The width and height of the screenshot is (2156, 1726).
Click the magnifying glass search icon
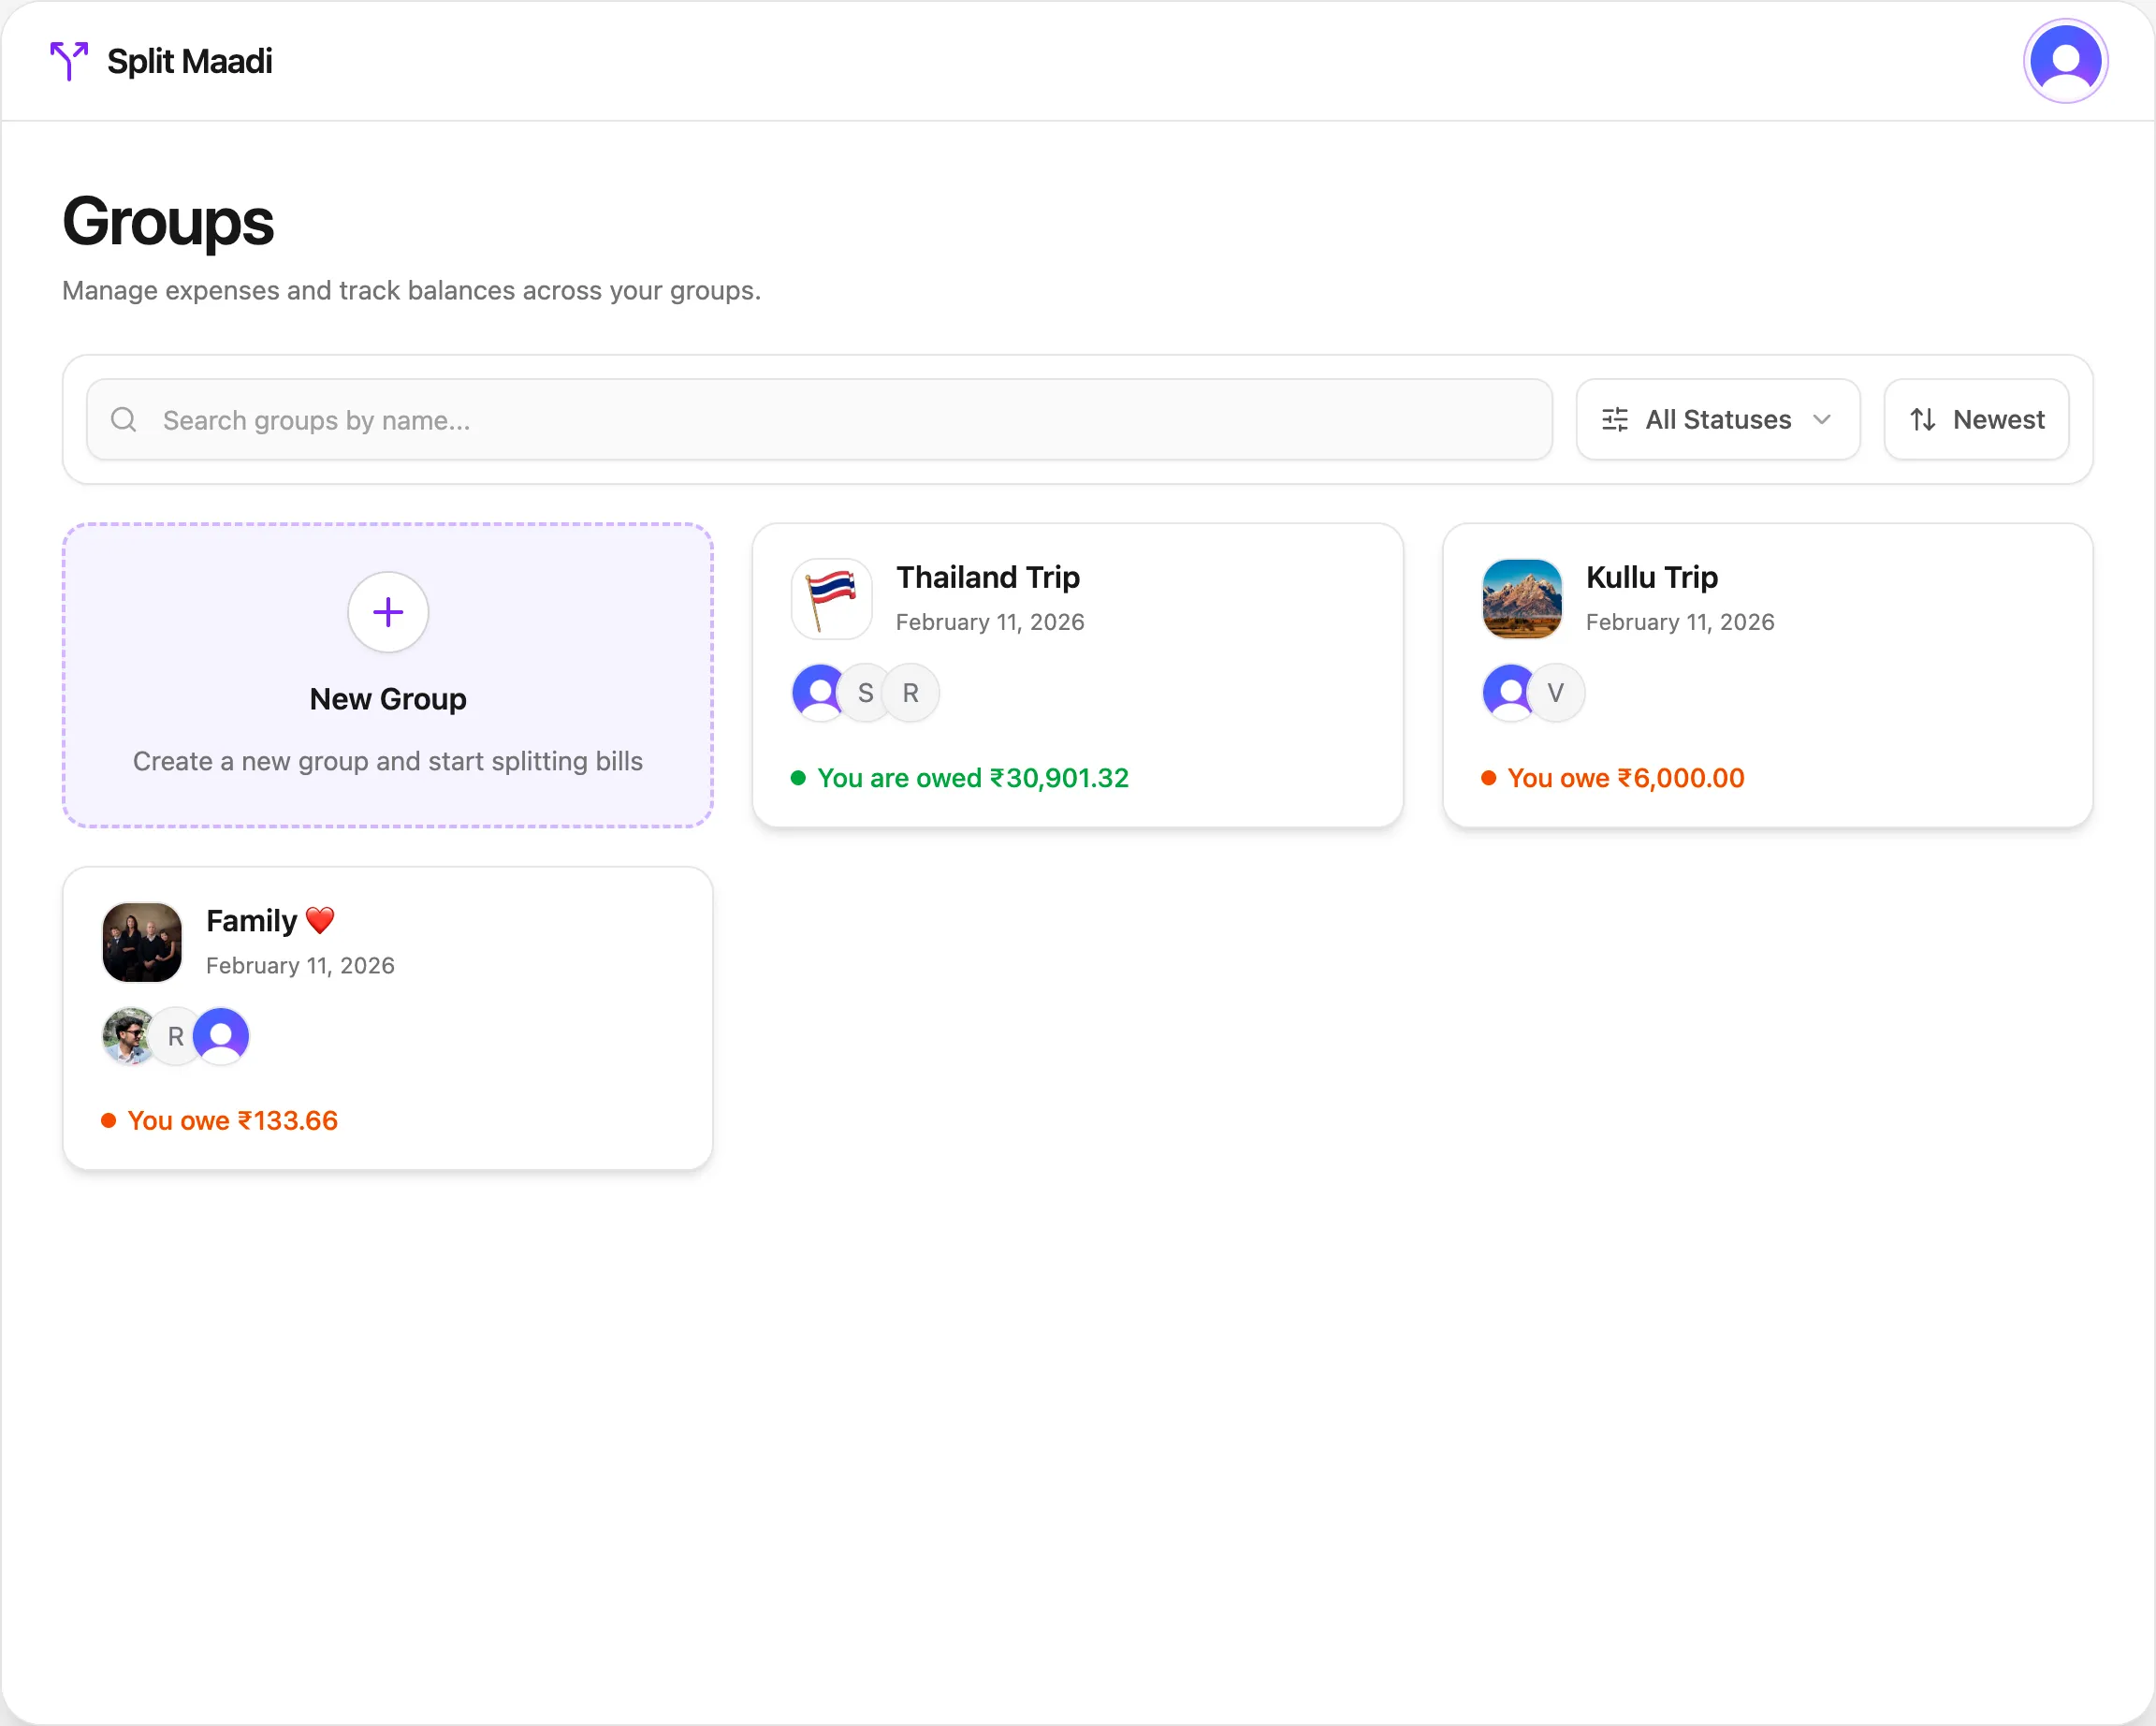123,419
